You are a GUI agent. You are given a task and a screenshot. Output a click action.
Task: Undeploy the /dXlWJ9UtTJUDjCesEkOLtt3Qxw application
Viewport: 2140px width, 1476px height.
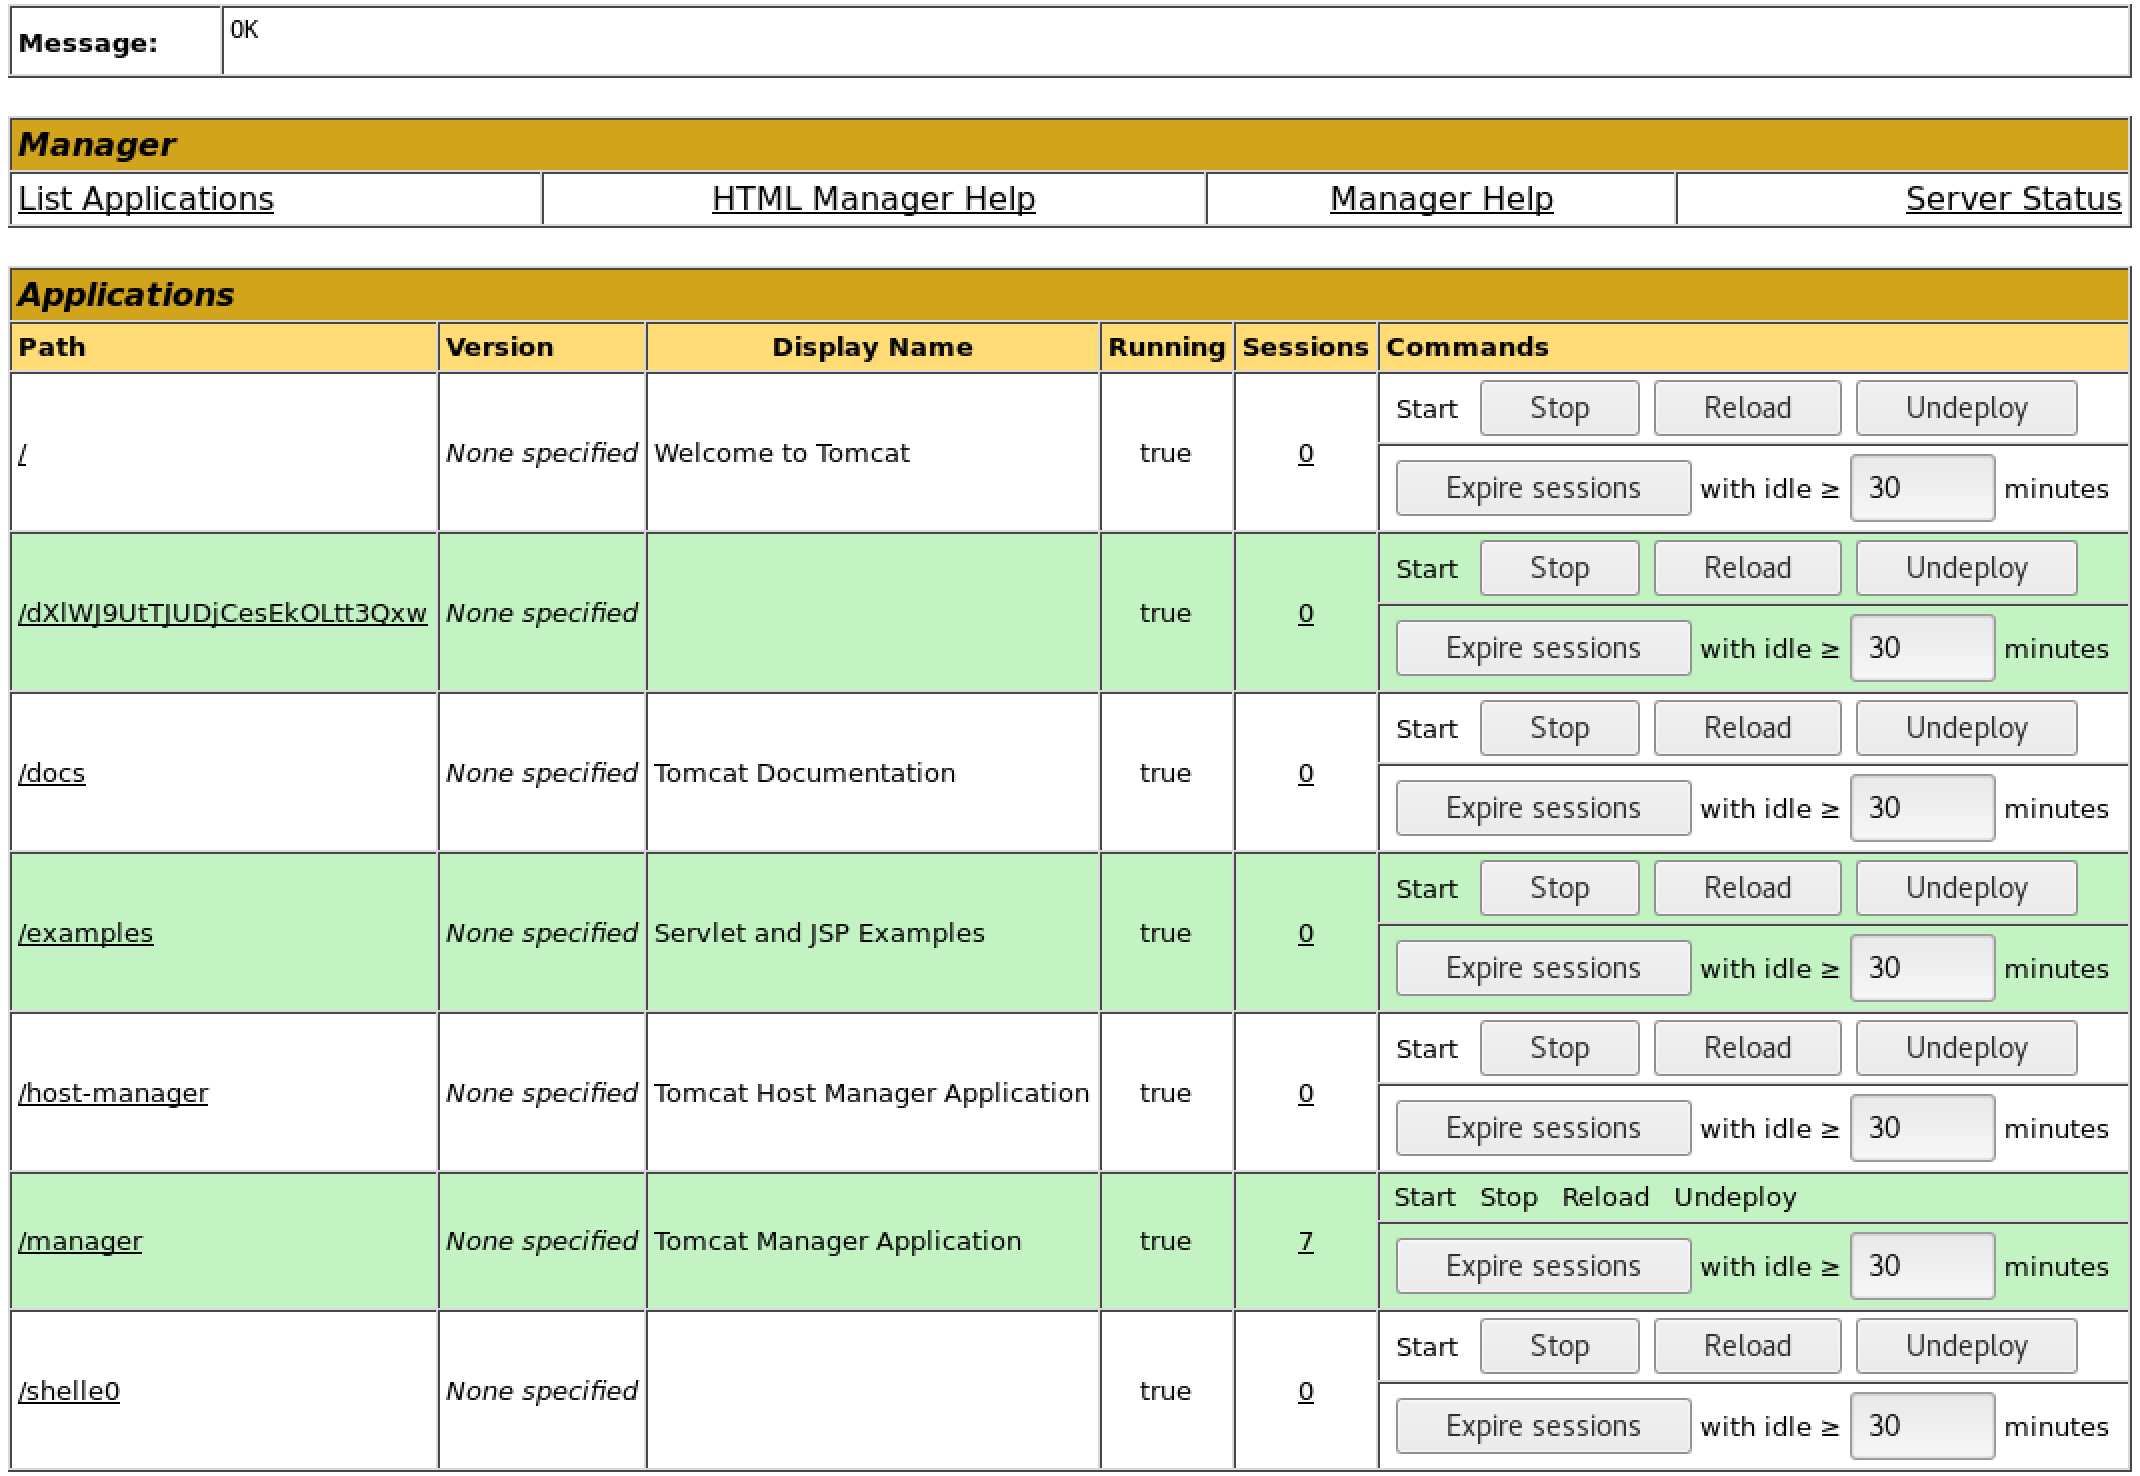click(x=1966, y=568)
